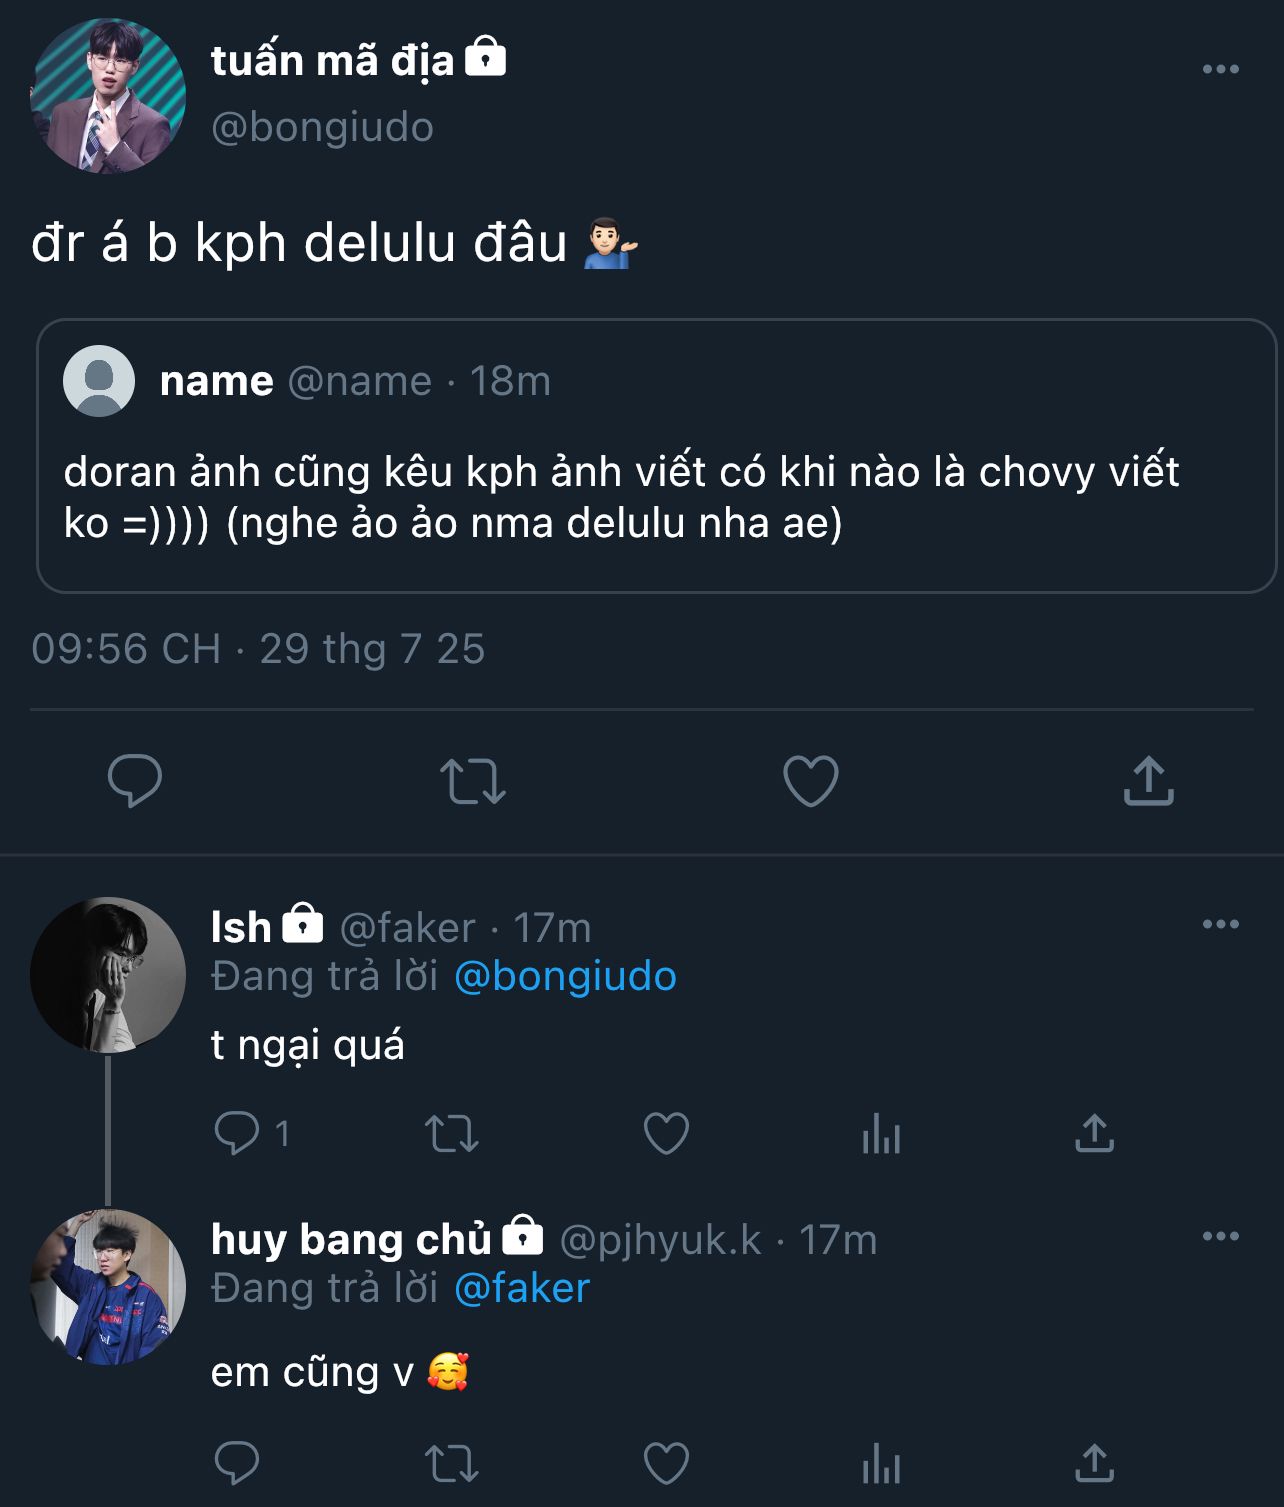1284x1507 pixels.
Task: Open more options on lsh's reply
Action: pyautogui.click(x=1220, y=924)
